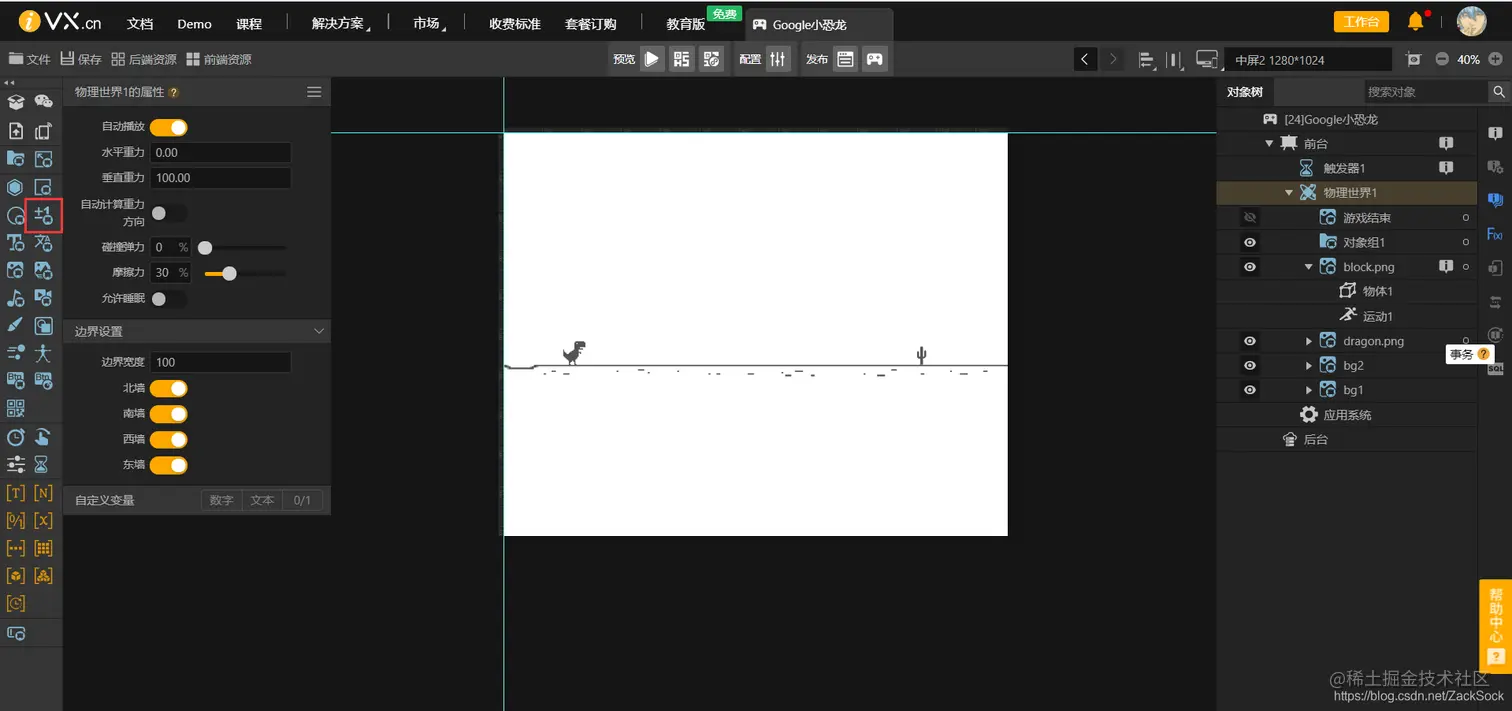Select the music audio component tool
The width and height of the screenshot is (1512, 711).
point(16,298)
